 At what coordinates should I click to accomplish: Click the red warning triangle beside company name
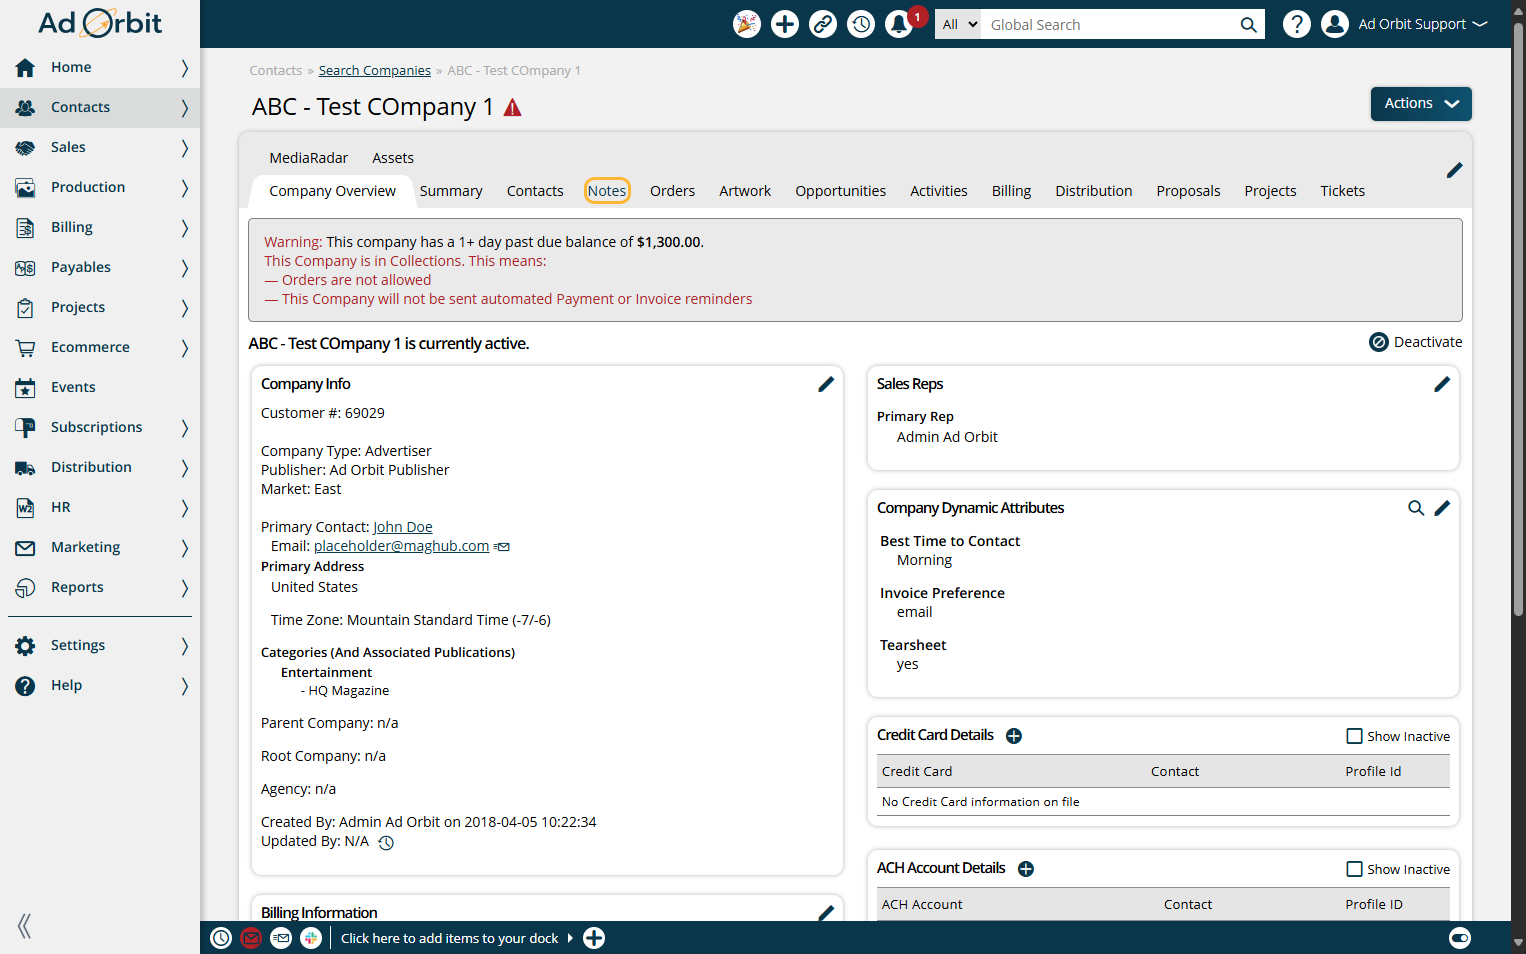(512, 108)
